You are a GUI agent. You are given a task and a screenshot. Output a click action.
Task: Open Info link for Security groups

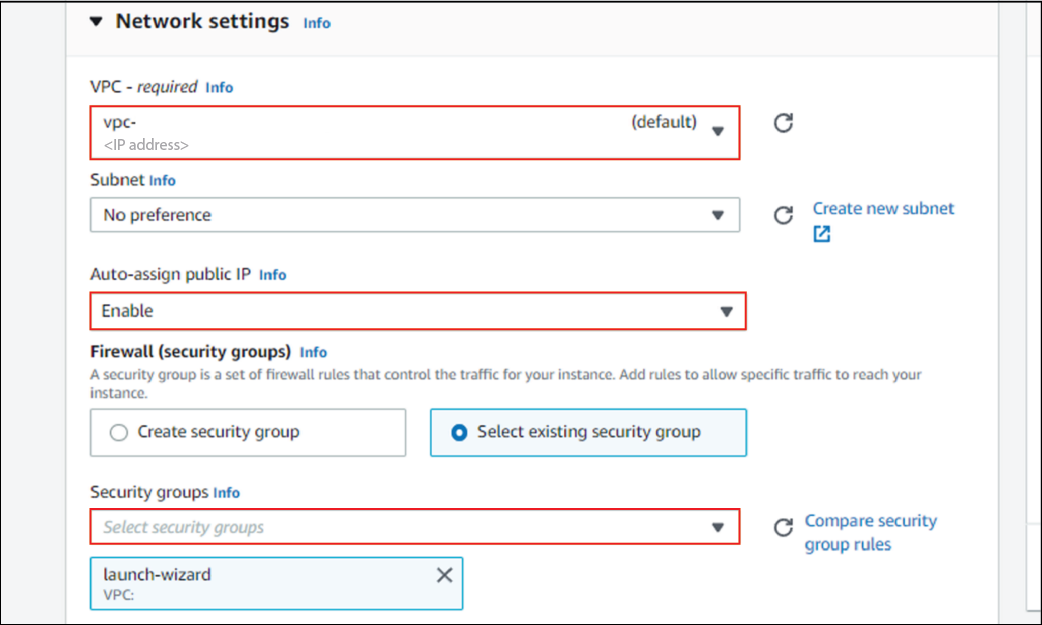pyautogui.click(x=227, y=493)
